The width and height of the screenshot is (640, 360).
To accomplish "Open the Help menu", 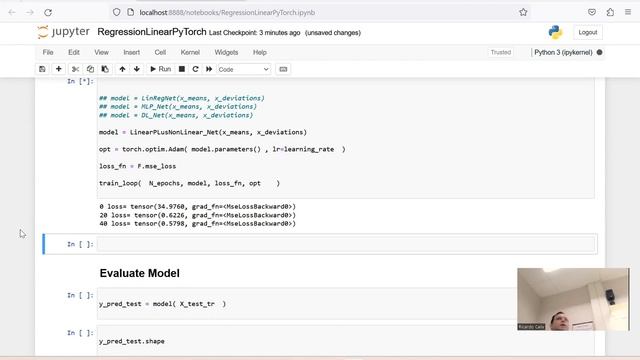I will (260, 52).
